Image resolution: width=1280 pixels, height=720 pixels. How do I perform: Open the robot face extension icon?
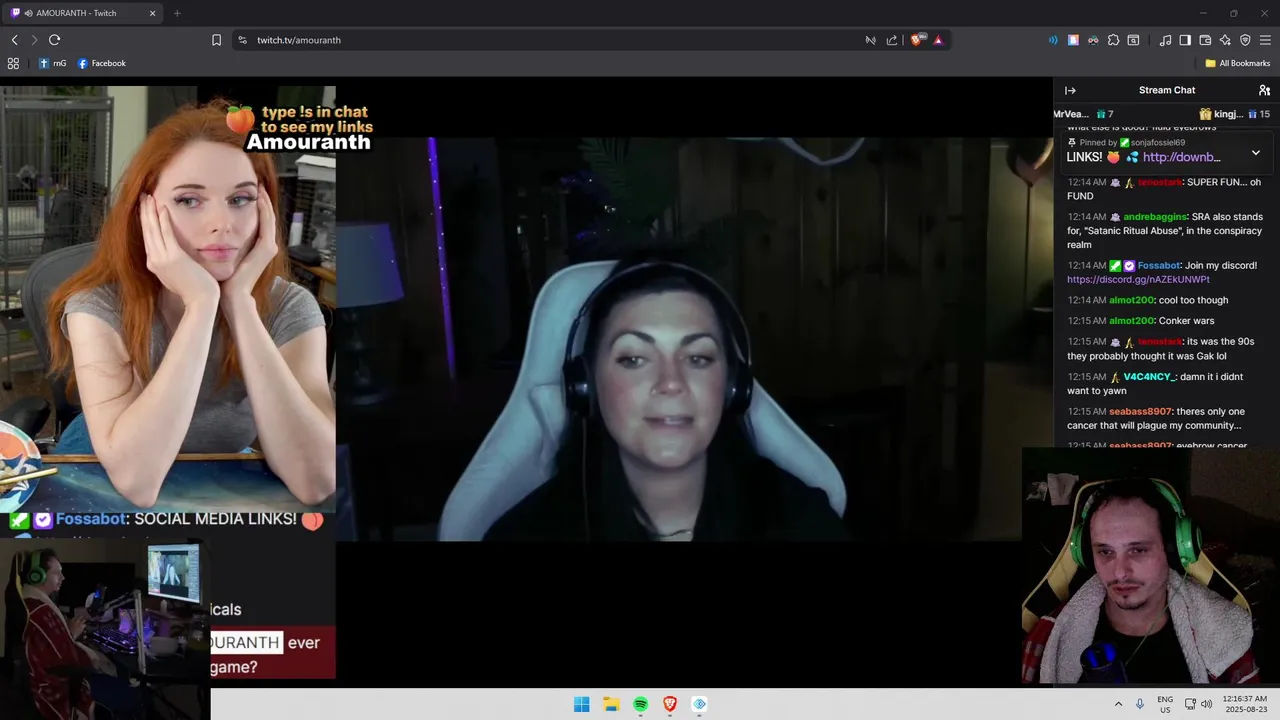click(1093, 40)
